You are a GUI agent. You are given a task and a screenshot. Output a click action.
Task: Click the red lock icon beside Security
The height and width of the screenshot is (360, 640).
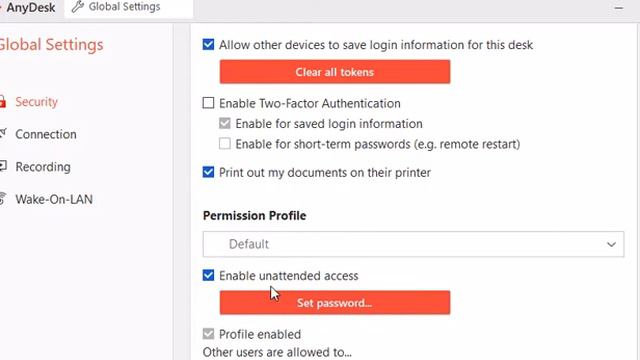[2, 101]
